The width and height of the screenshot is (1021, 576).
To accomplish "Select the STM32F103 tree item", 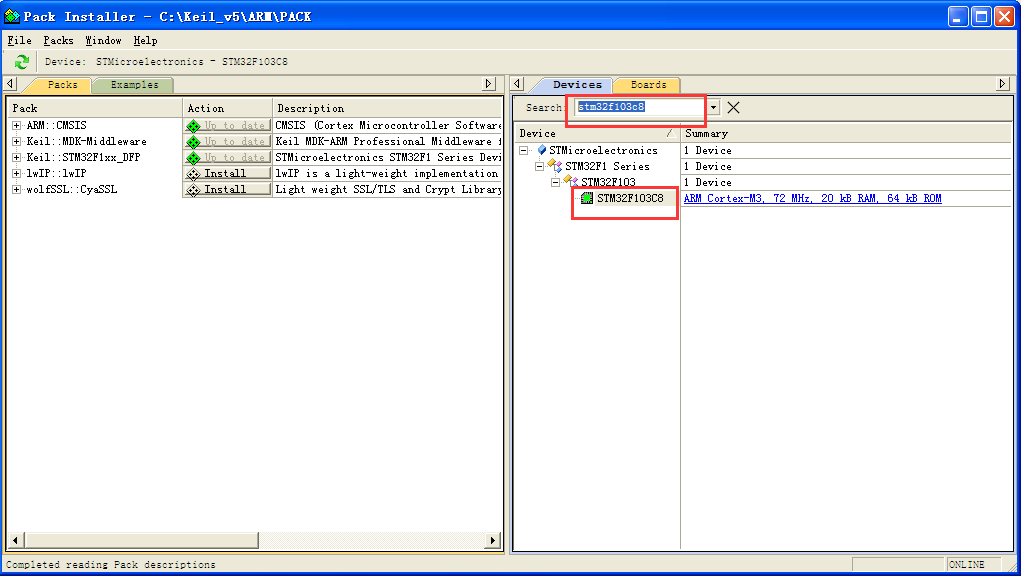I will (608, 182).
